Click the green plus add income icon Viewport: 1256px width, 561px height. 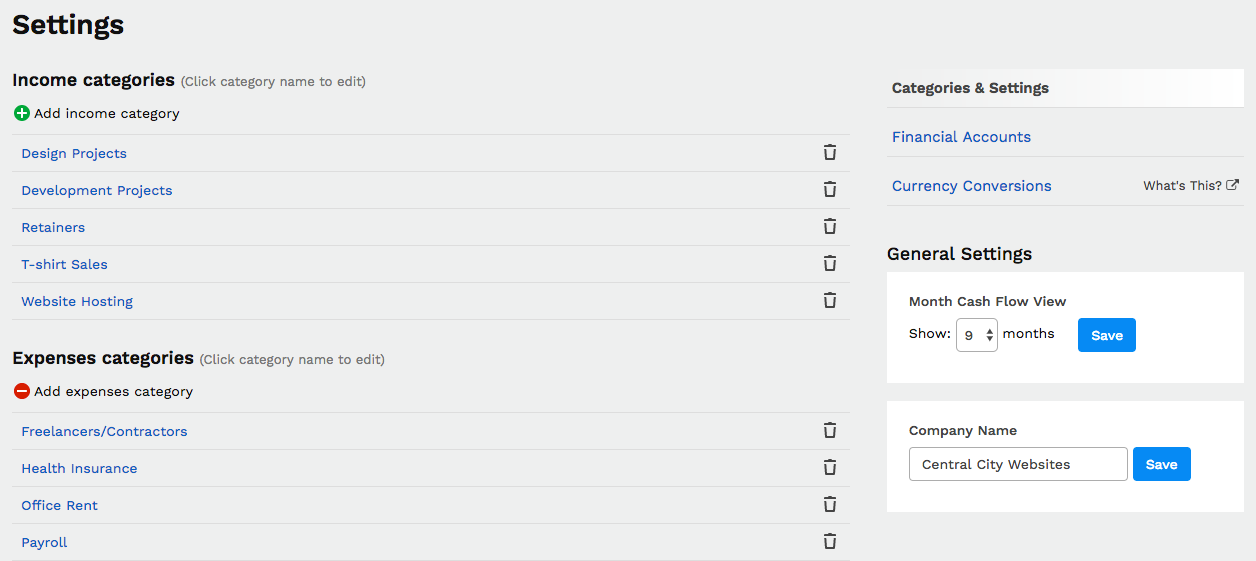(22, 114)
